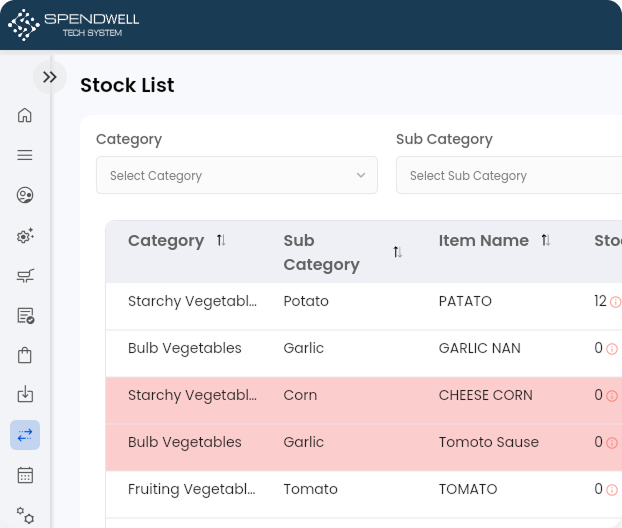Select the CHEESE CORN item cell
Image resolution: width=622 pixels, height=528 pixels.
coord(486,395)
